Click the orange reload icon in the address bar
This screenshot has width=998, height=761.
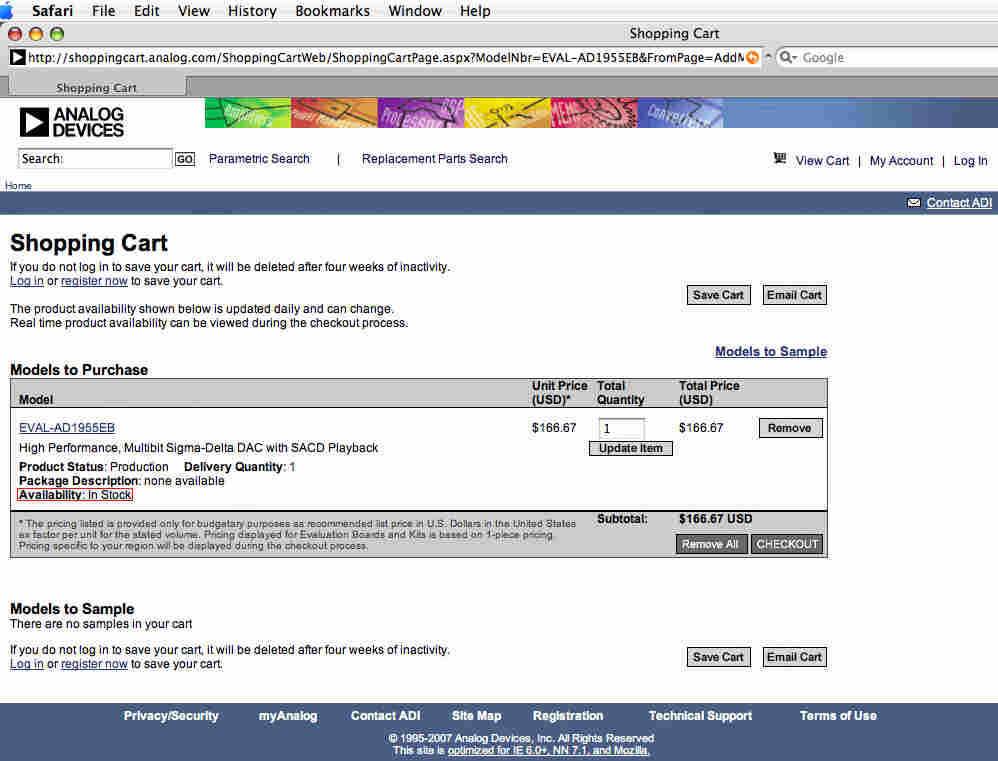[752, 57]
